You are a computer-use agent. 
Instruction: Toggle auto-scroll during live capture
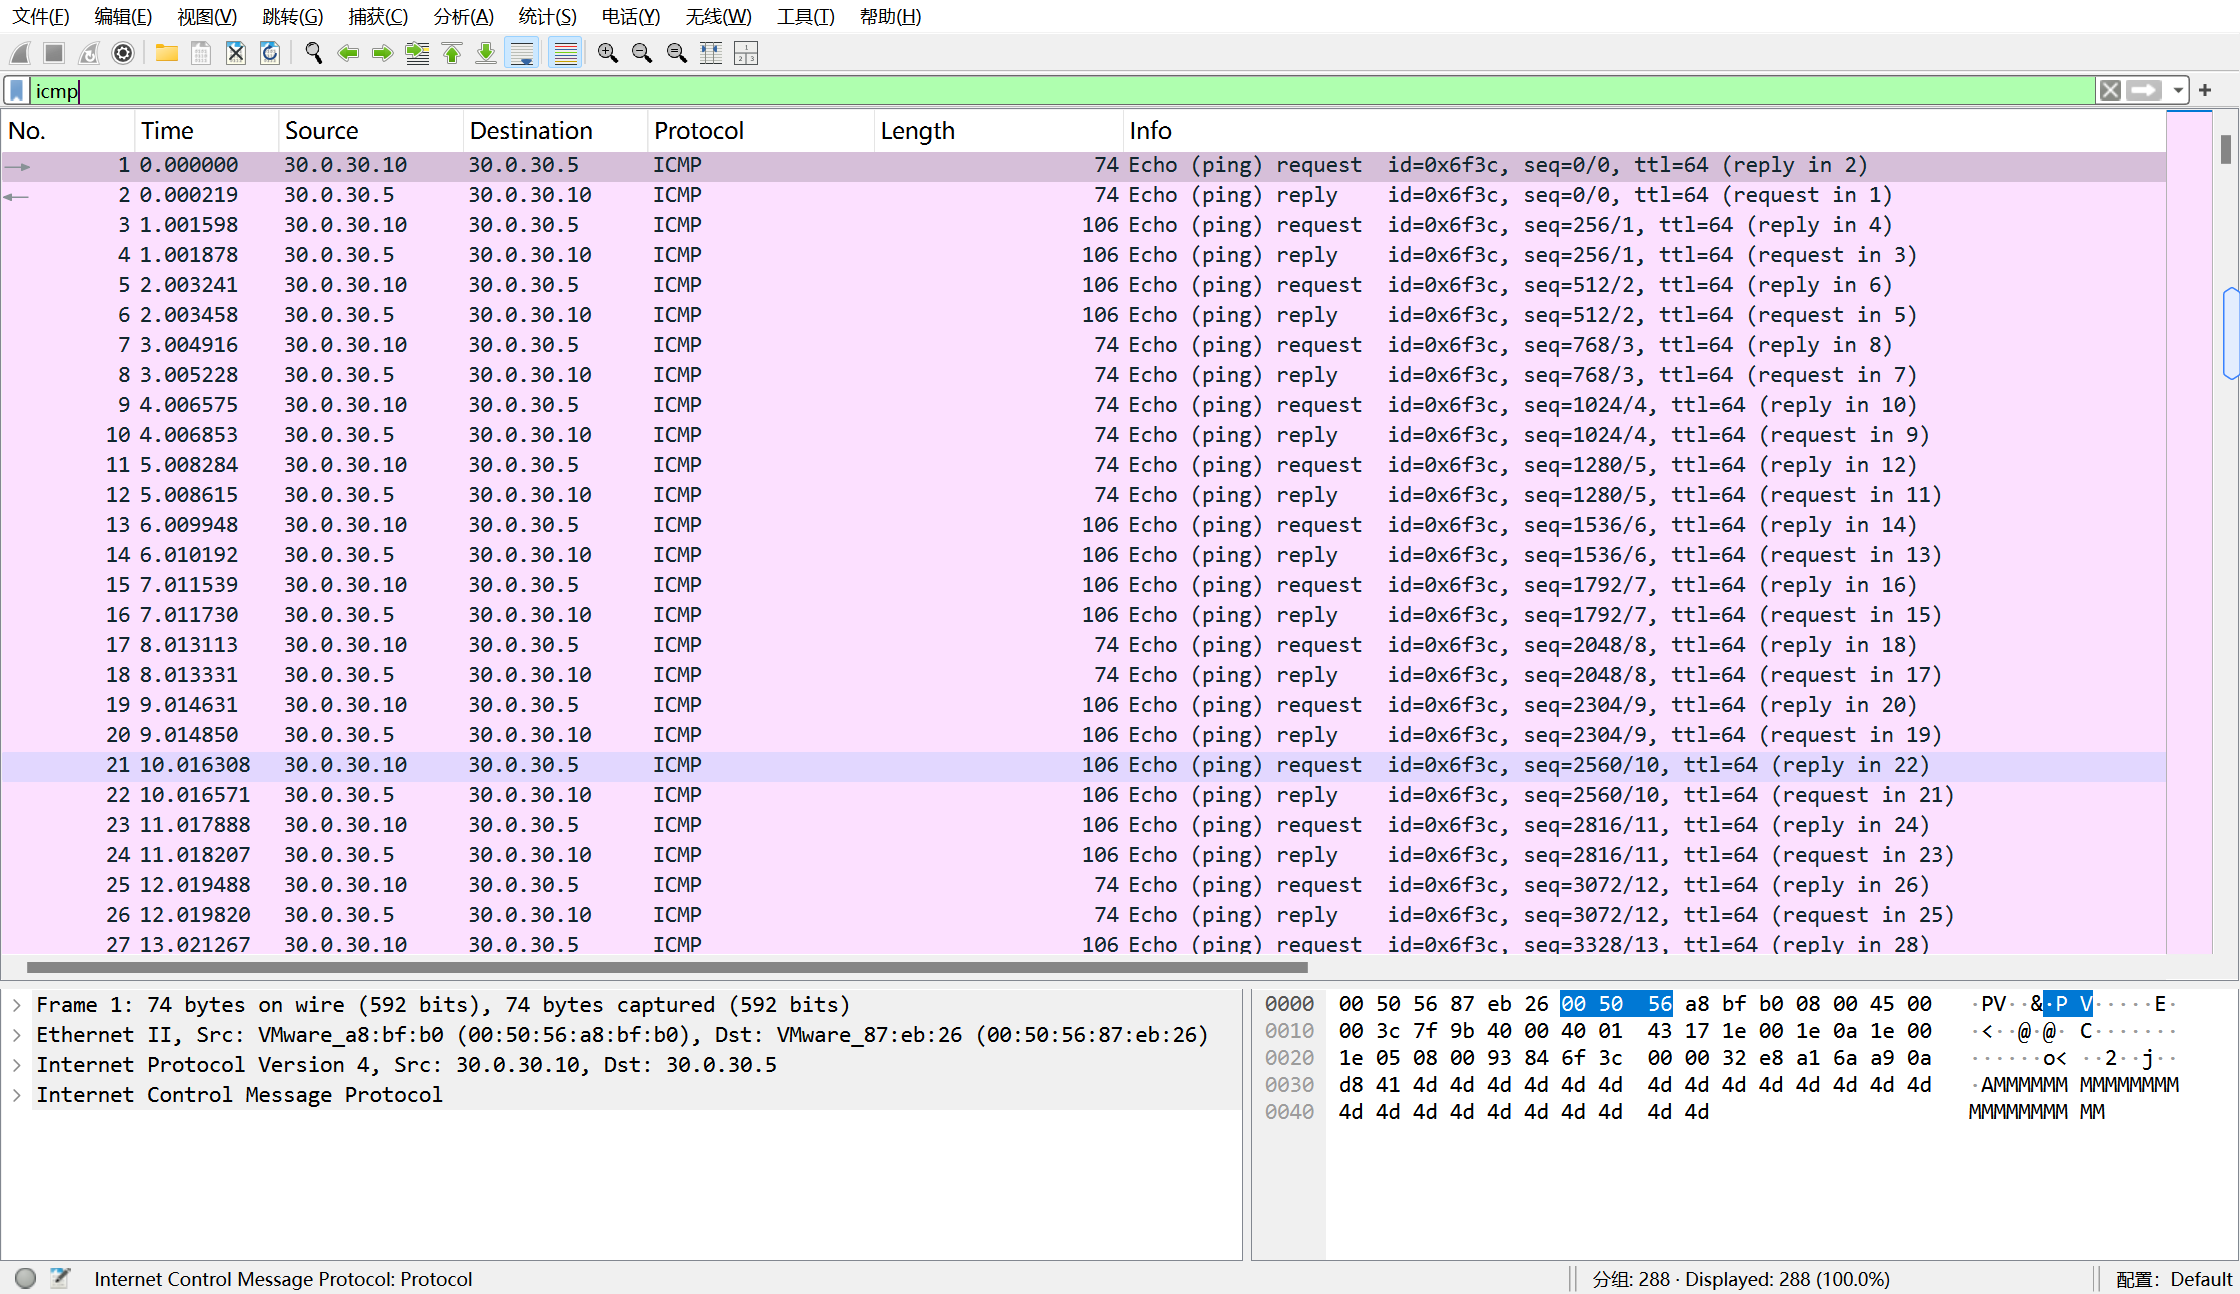(x=522, y=53)
